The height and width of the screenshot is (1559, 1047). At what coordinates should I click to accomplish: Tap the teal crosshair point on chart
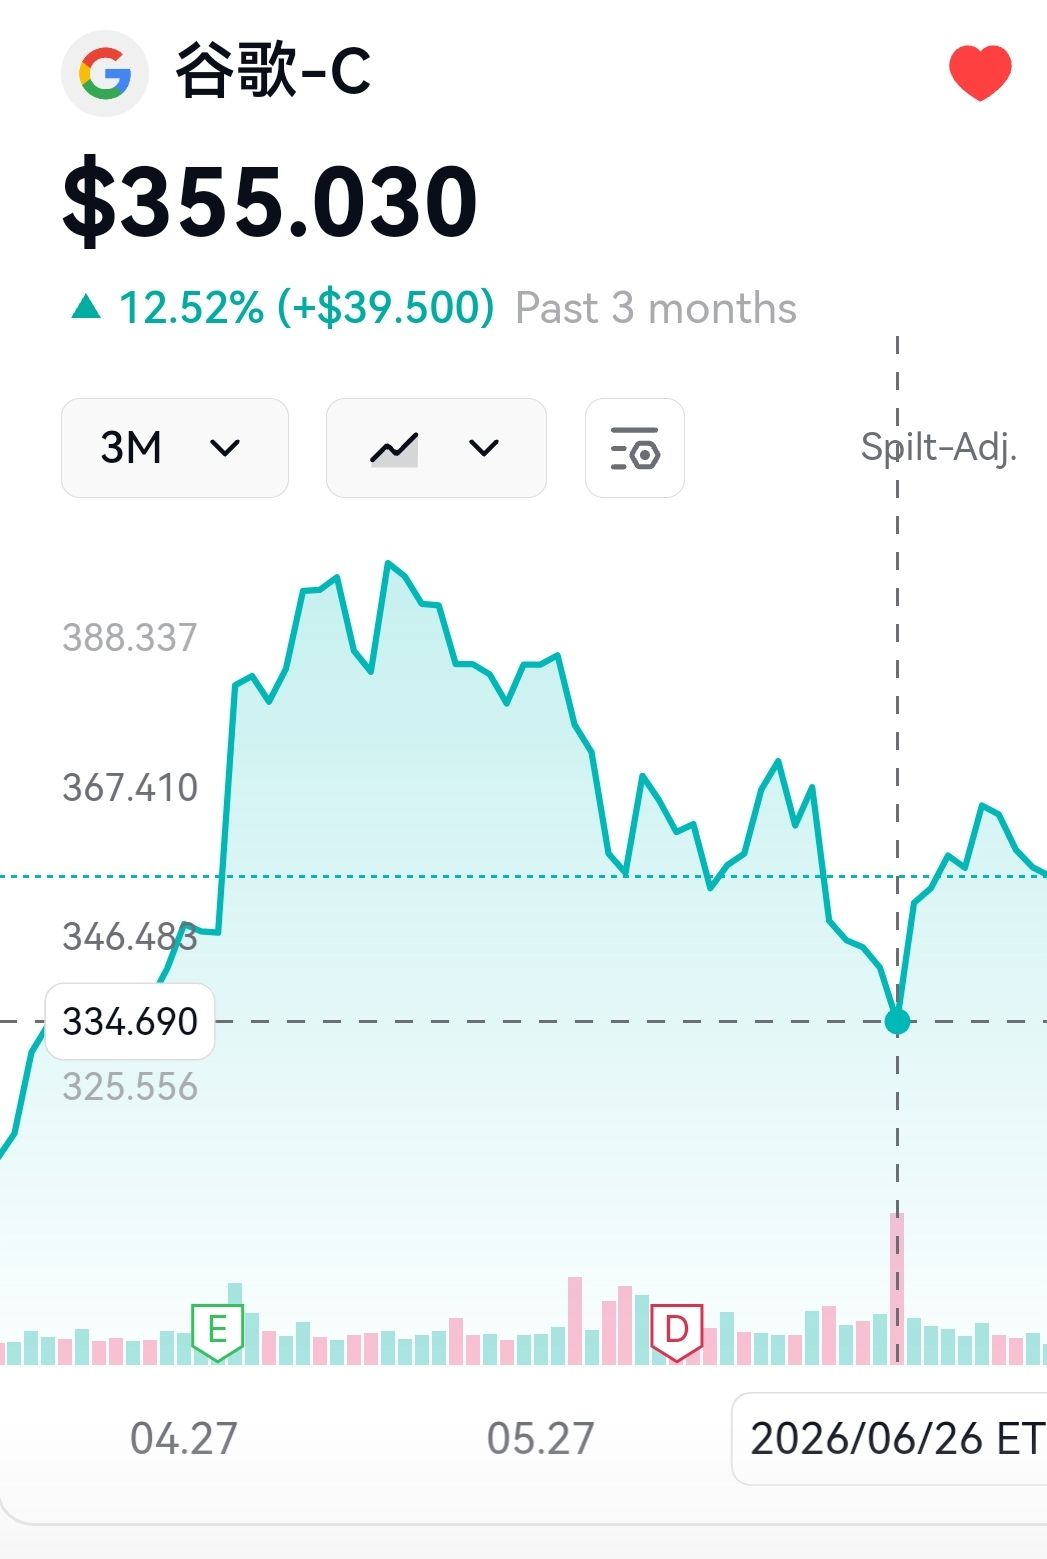click(898, 1021)
